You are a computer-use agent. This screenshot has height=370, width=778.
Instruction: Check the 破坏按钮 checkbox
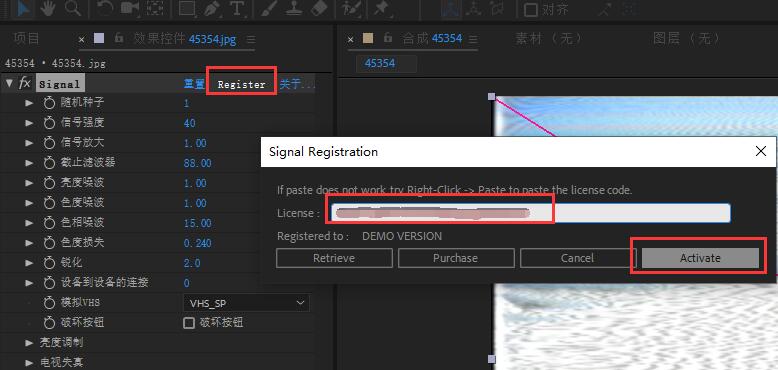[x=189, y=323]
